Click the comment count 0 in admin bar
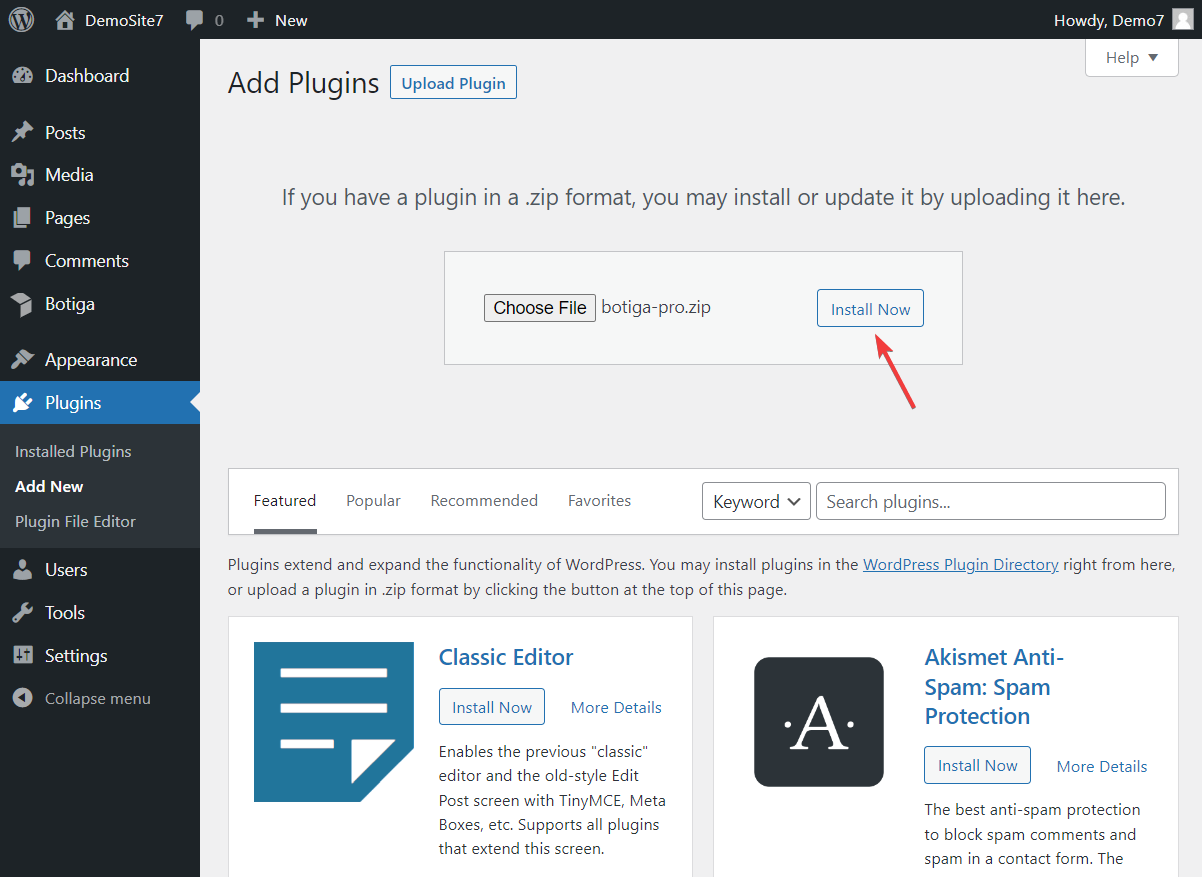 [x=219, y=20]
